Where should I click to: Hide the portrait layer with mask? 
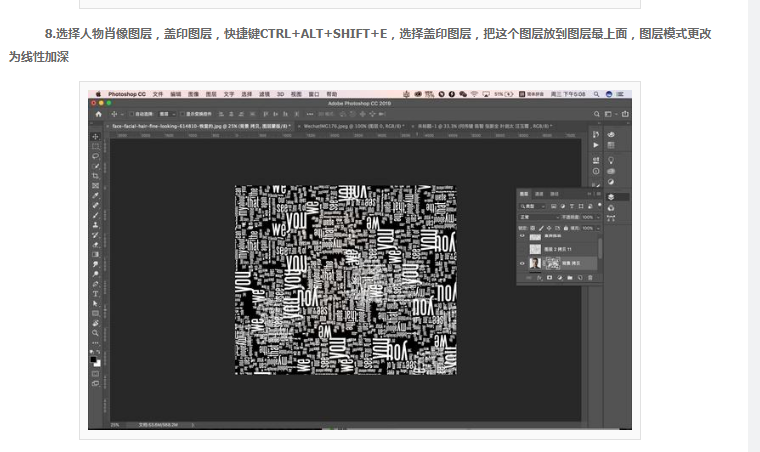pos(522,264)
